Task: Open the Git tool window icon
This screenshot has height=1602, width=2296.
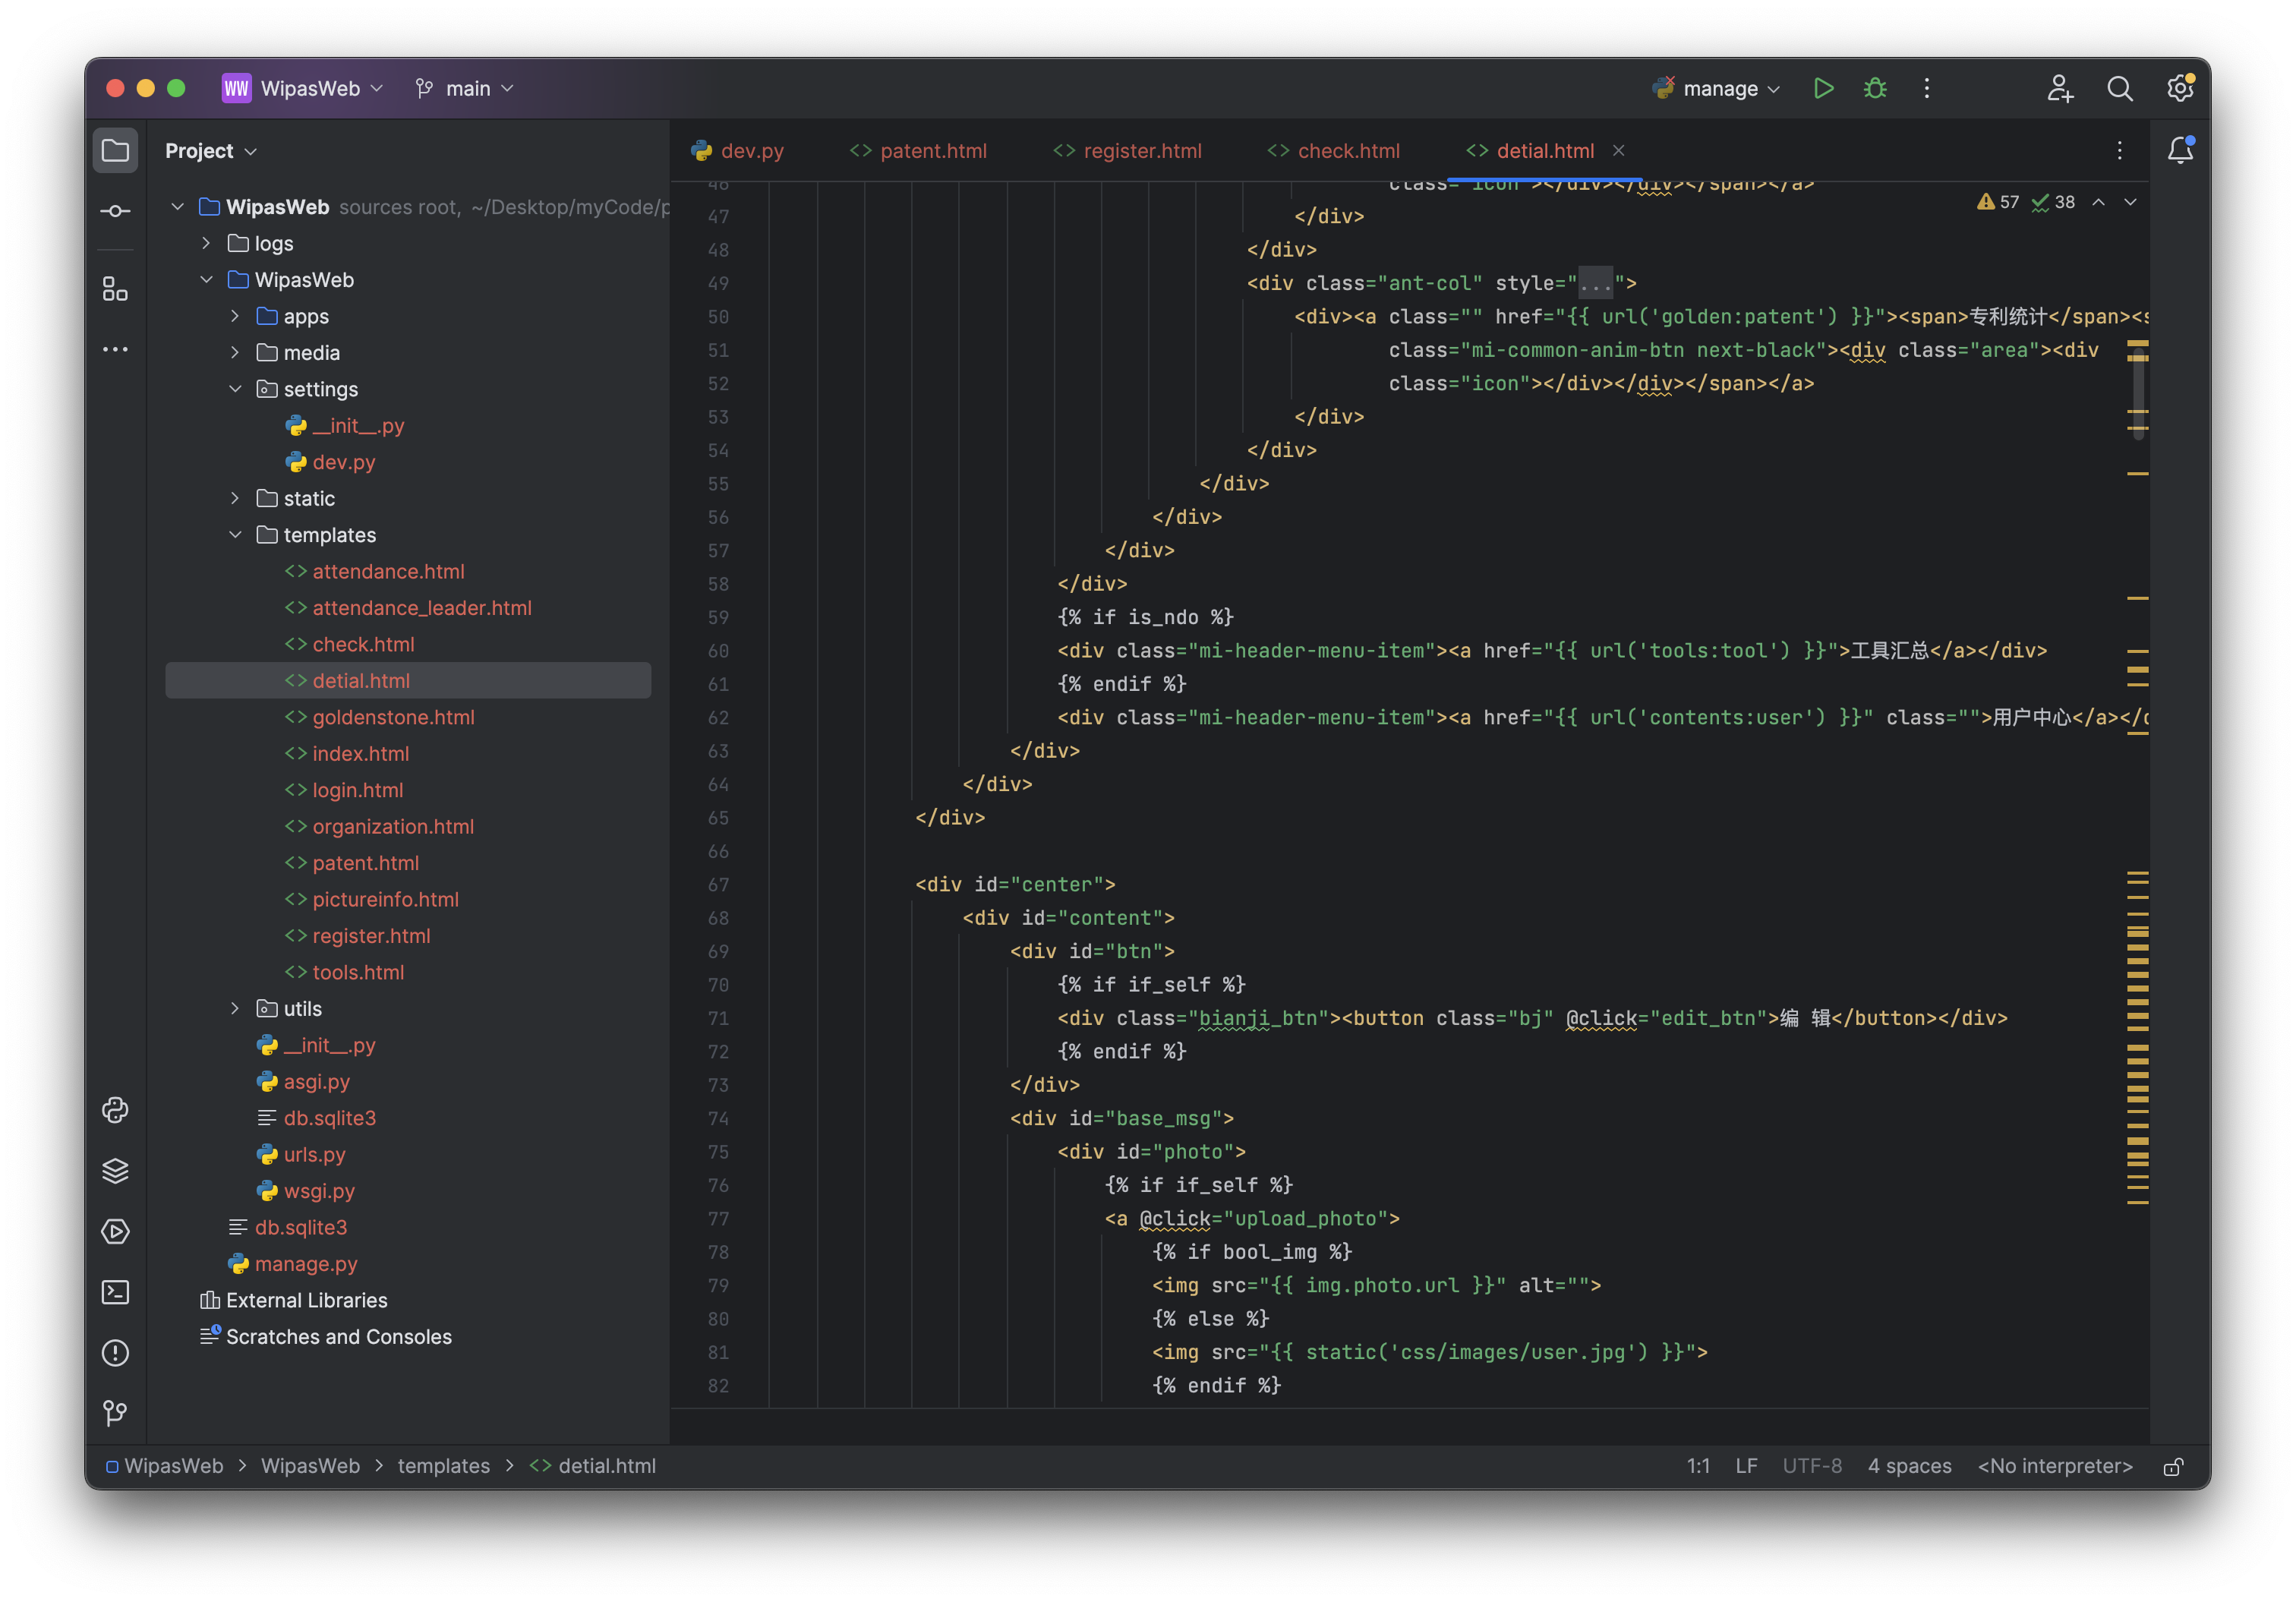Action: (x=115, y=1413)
